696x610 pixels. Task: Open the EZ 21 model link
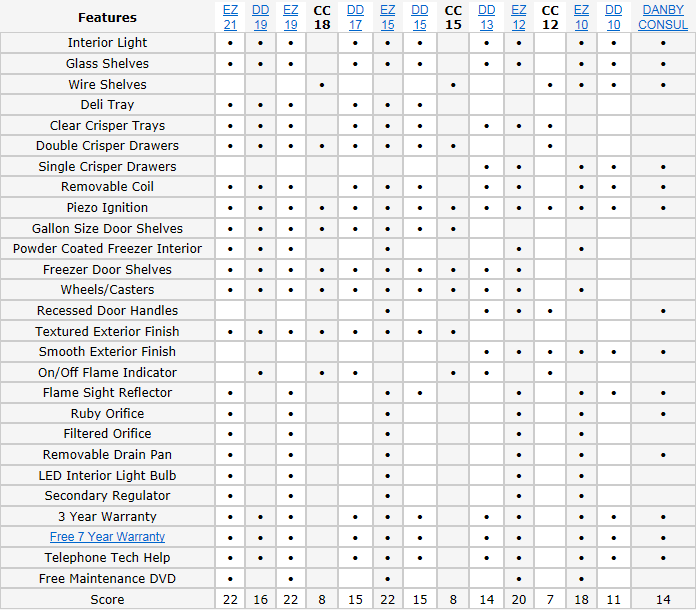230,17
